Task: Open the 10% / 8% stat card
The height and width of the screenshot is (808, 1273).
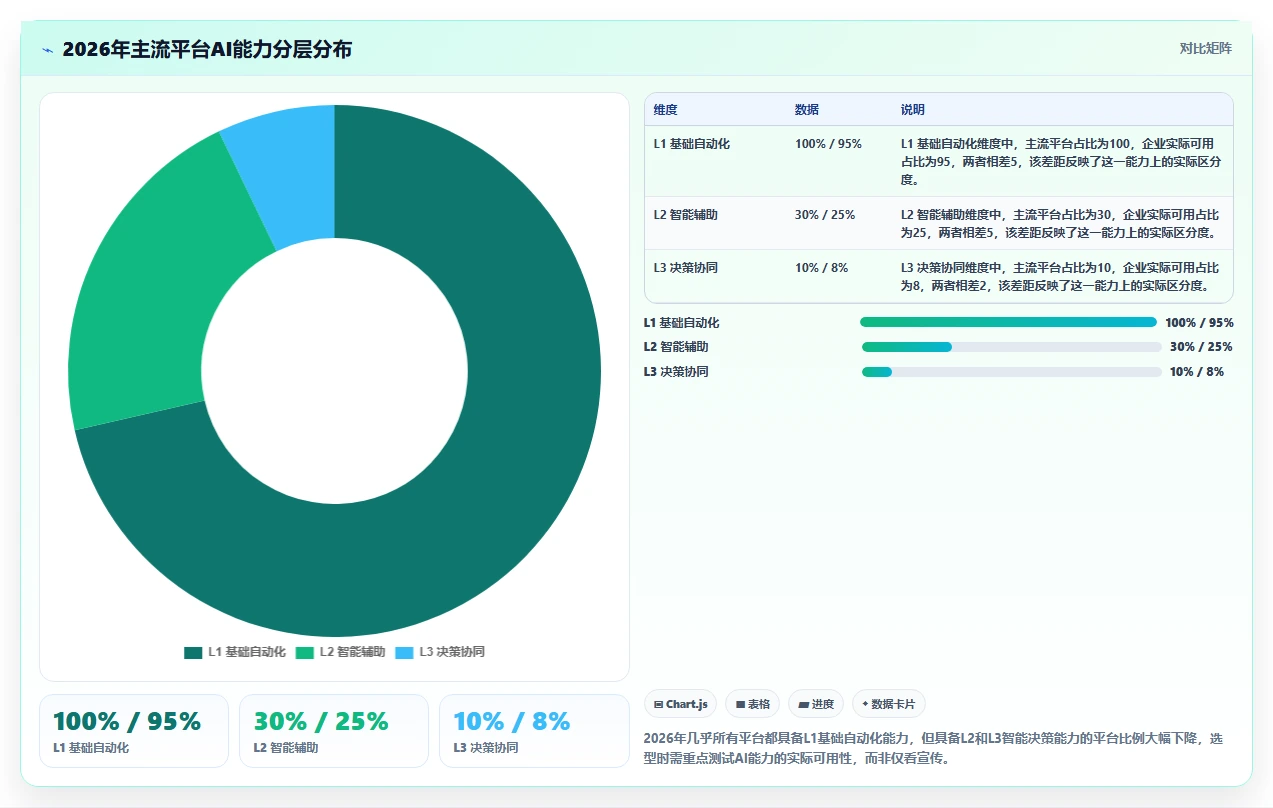Action: coord(534,731)
